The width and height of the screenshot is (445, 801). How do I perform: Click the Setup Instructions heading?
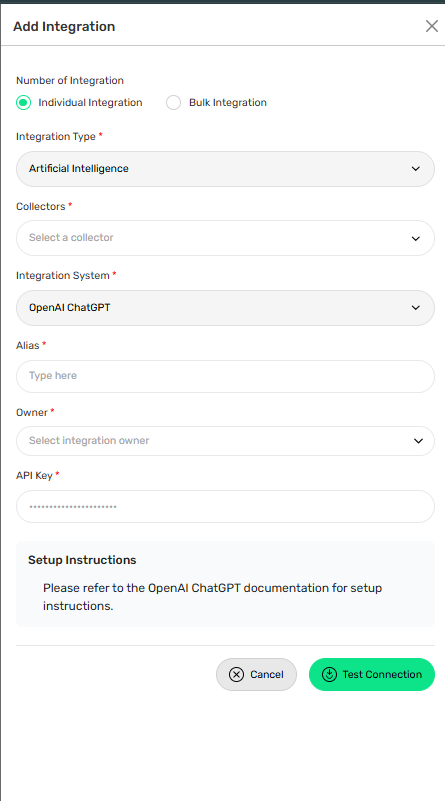pos(82,560)
